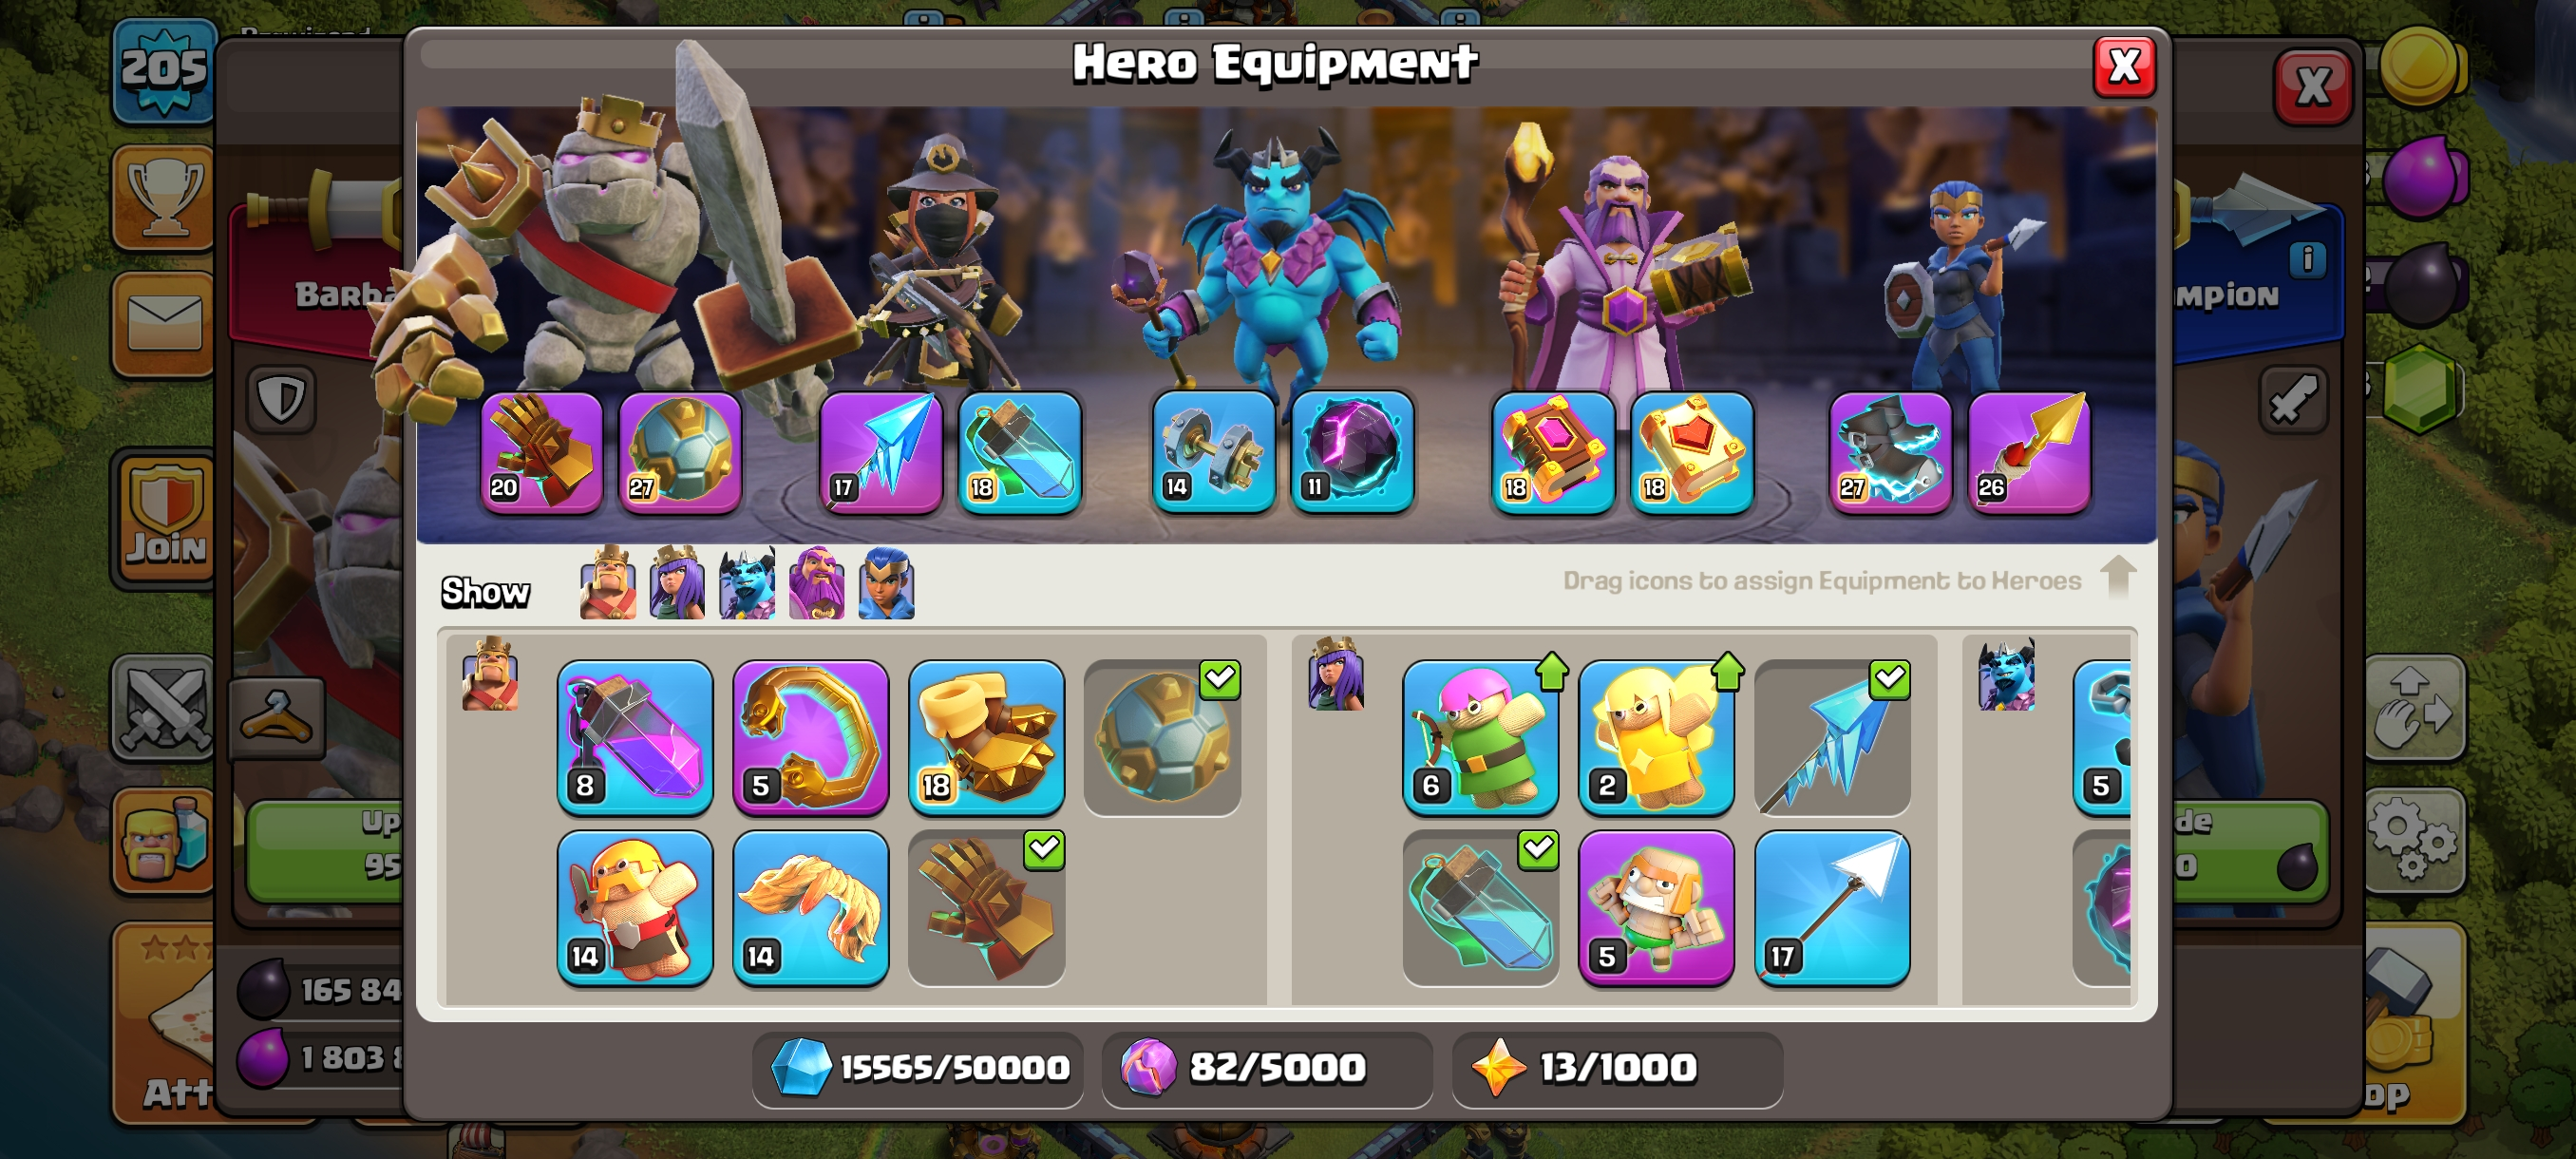Screen dimensions: 2576x1159
Task: Filter equipment by Grand Warden portrait
Action: 816,583
